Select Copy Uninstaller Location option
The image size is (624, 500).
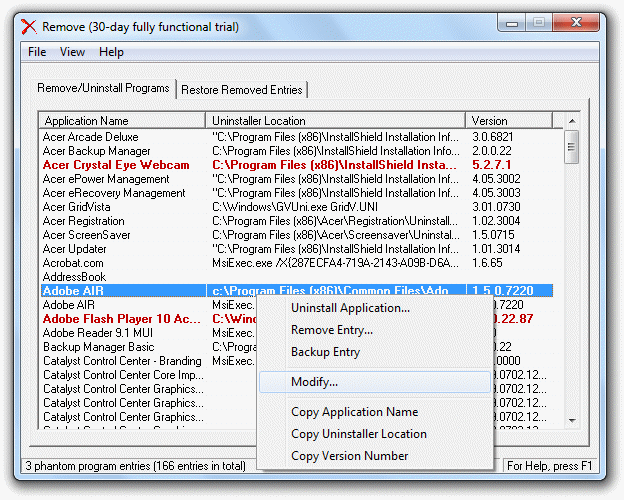pyautogui.click(x=358, y=434)
